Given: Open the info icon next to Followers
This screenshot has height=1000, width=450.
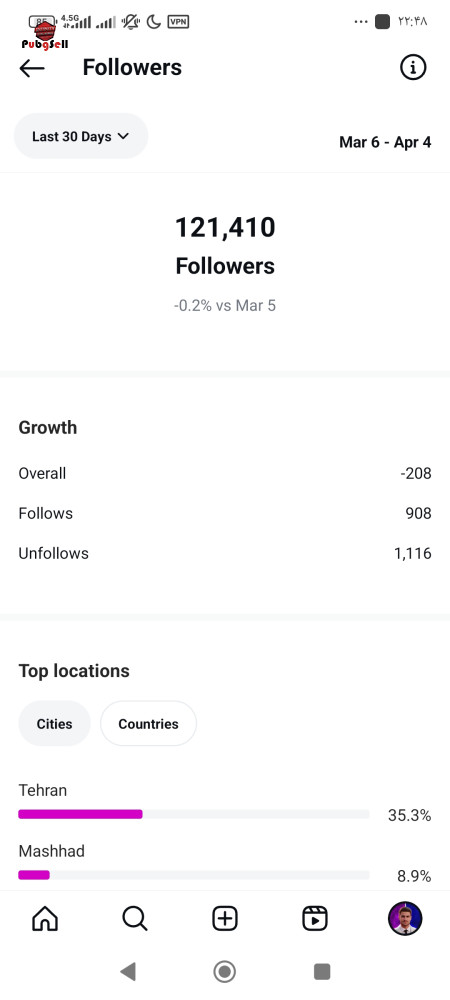Looking at the screenshot, I should coord(413,67).
